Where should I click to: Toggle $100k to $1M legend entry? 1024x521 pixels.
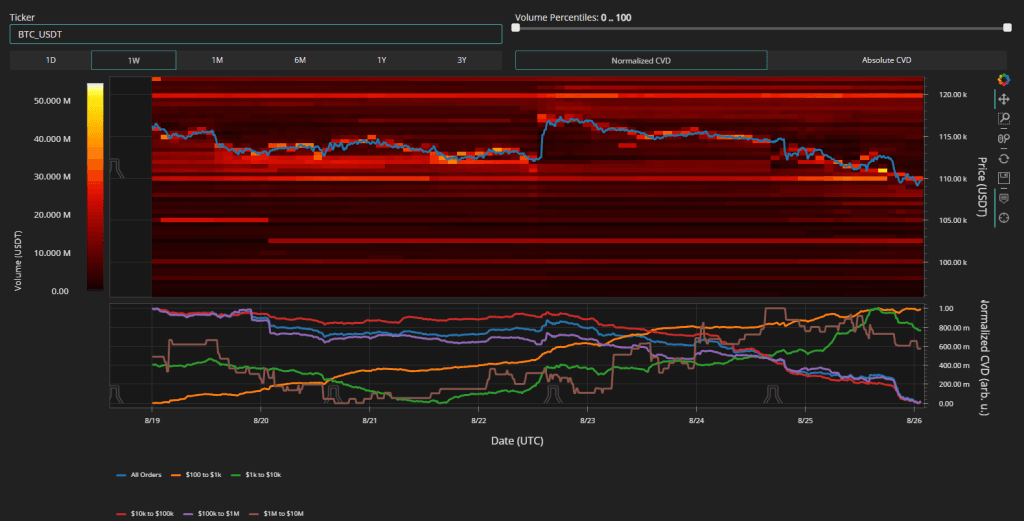[211, 514]
